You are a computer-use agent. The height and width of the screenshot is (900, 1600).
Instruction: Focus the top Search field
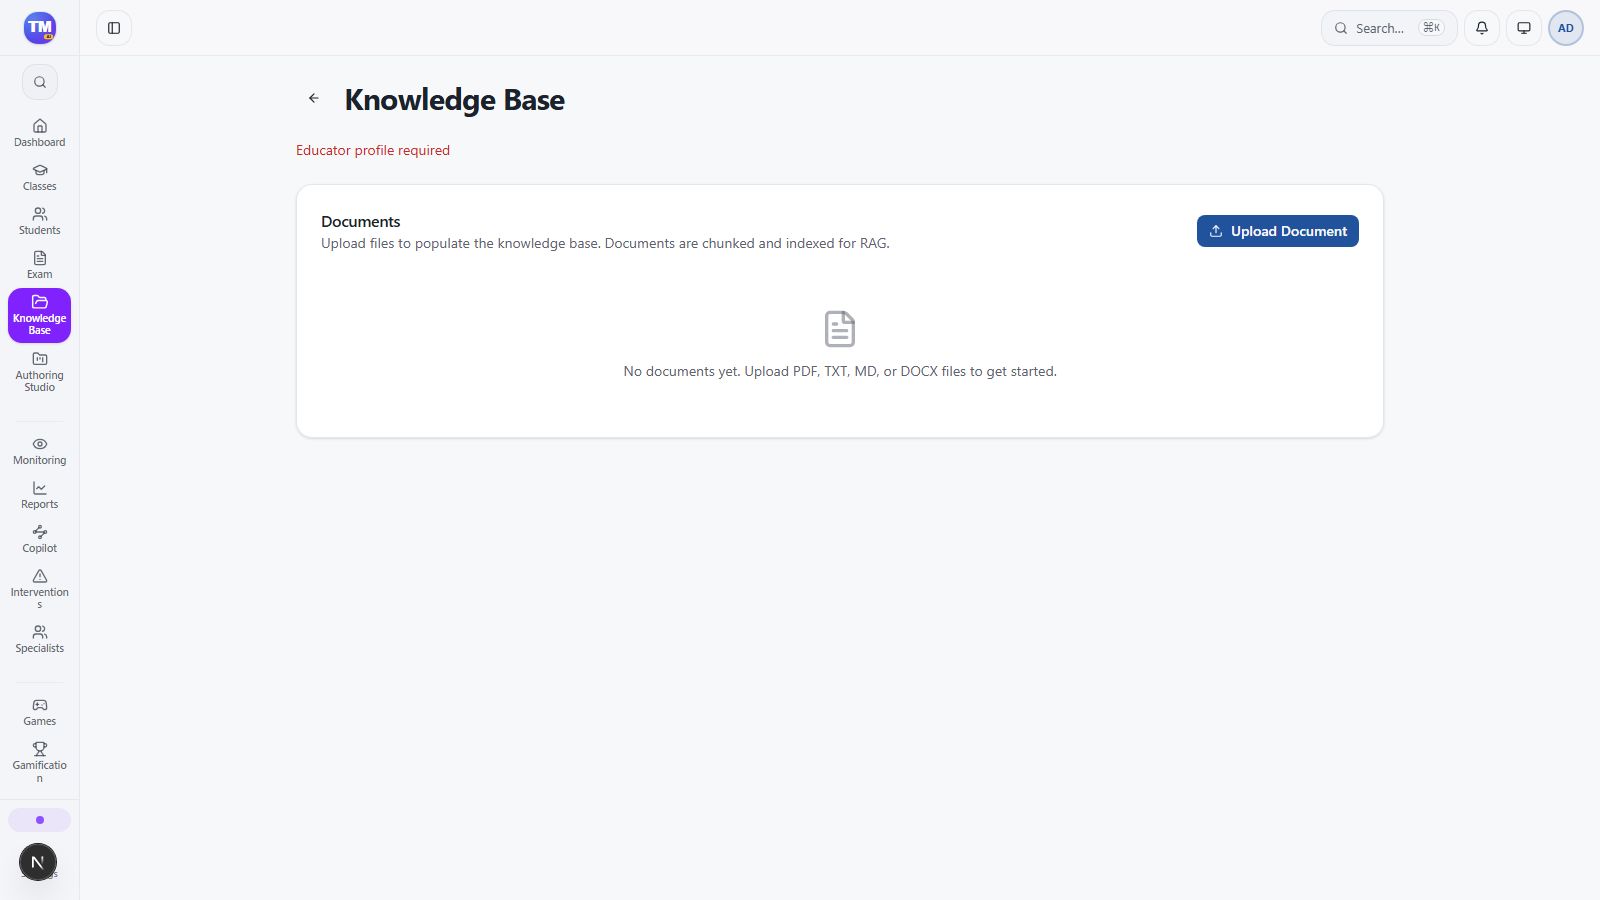[1389, 28]
